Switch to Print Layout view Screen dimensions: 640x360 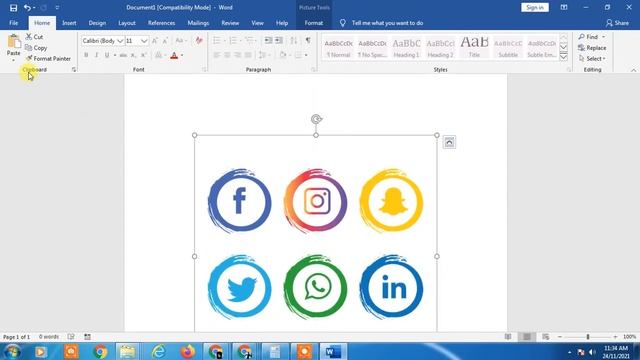coord(527,337)
